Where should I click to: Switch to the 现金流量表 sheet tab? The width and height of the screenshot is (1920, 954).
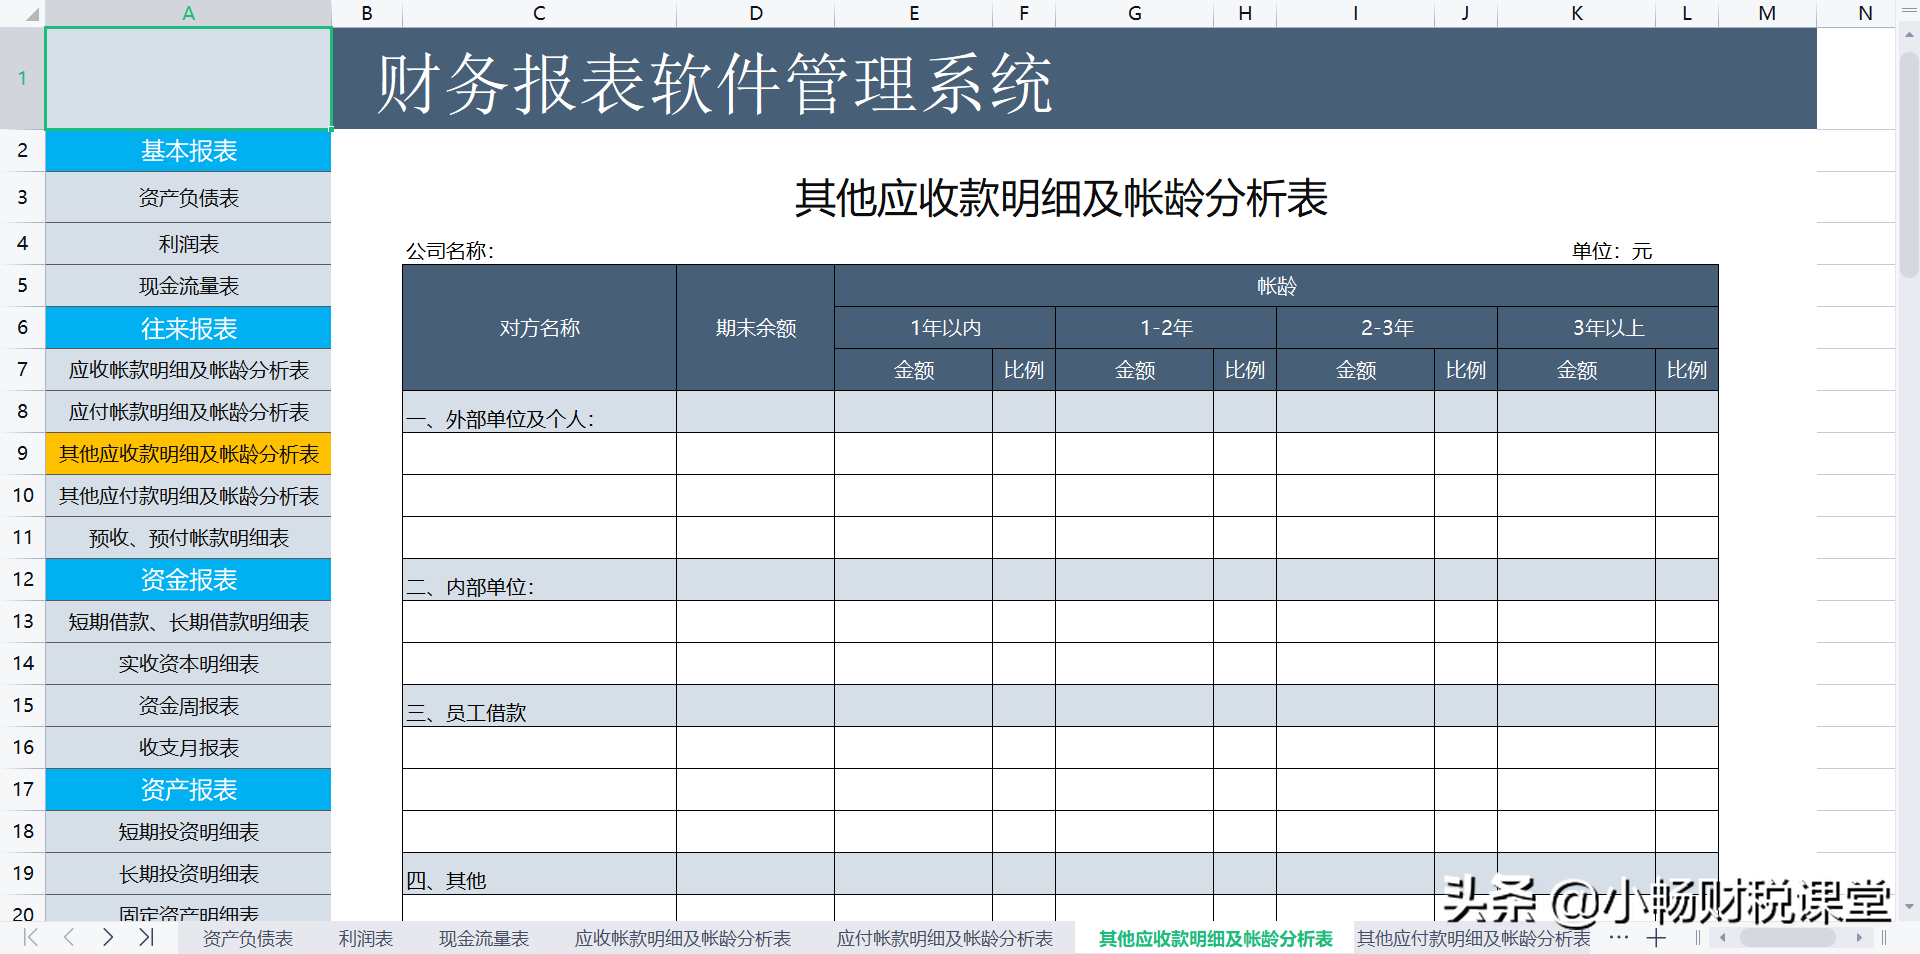483,938
